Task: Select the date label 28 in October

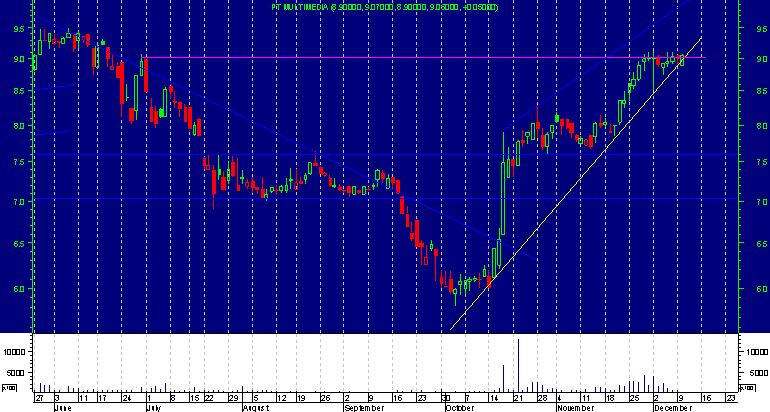Action: [x=542, y=398]
